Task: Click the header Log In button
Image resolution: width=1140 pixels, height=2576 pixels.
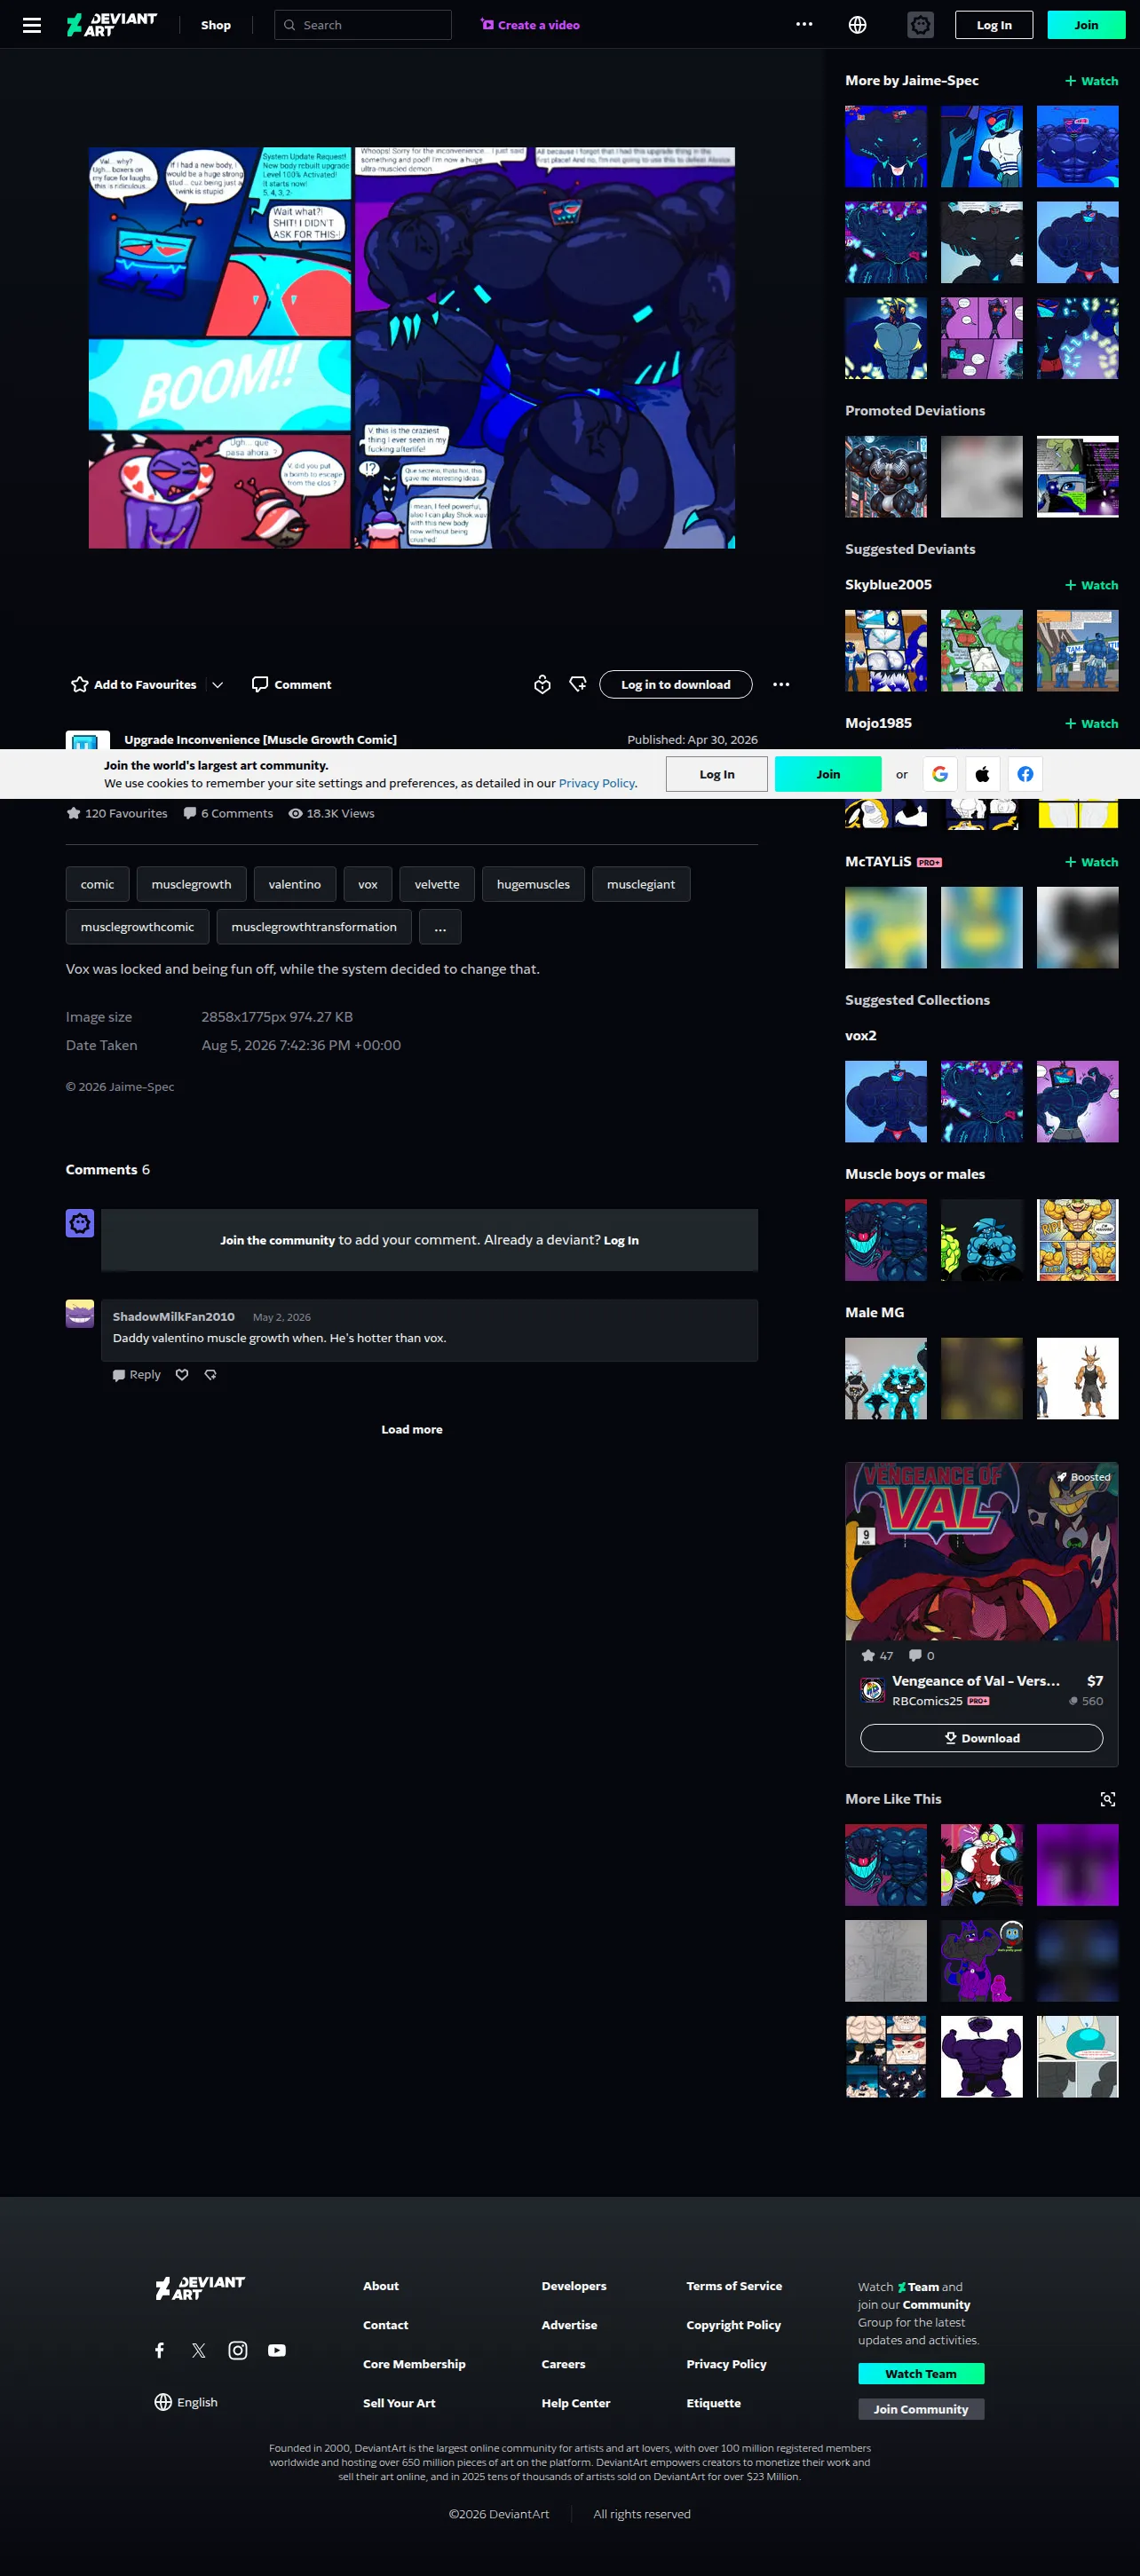Action: pos(994,25)
